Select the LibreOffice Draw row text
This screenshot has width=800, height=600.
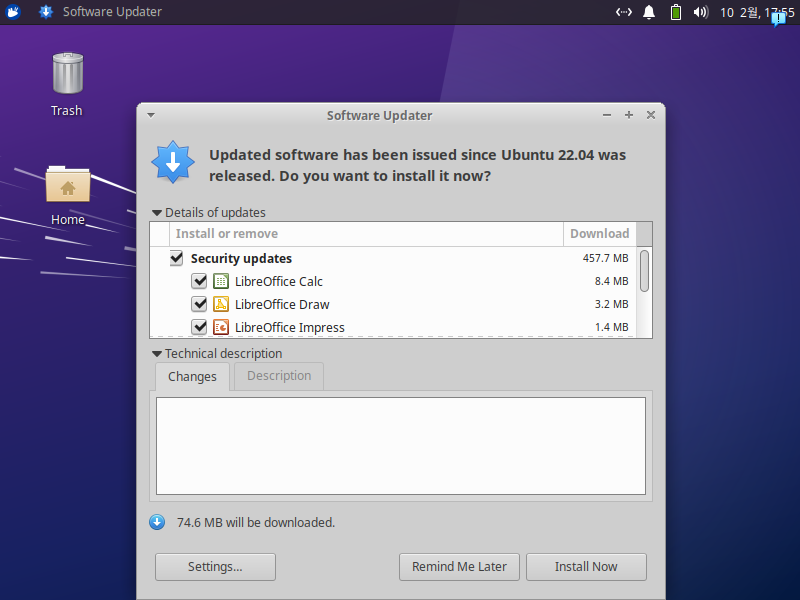(x=282, y=305)
